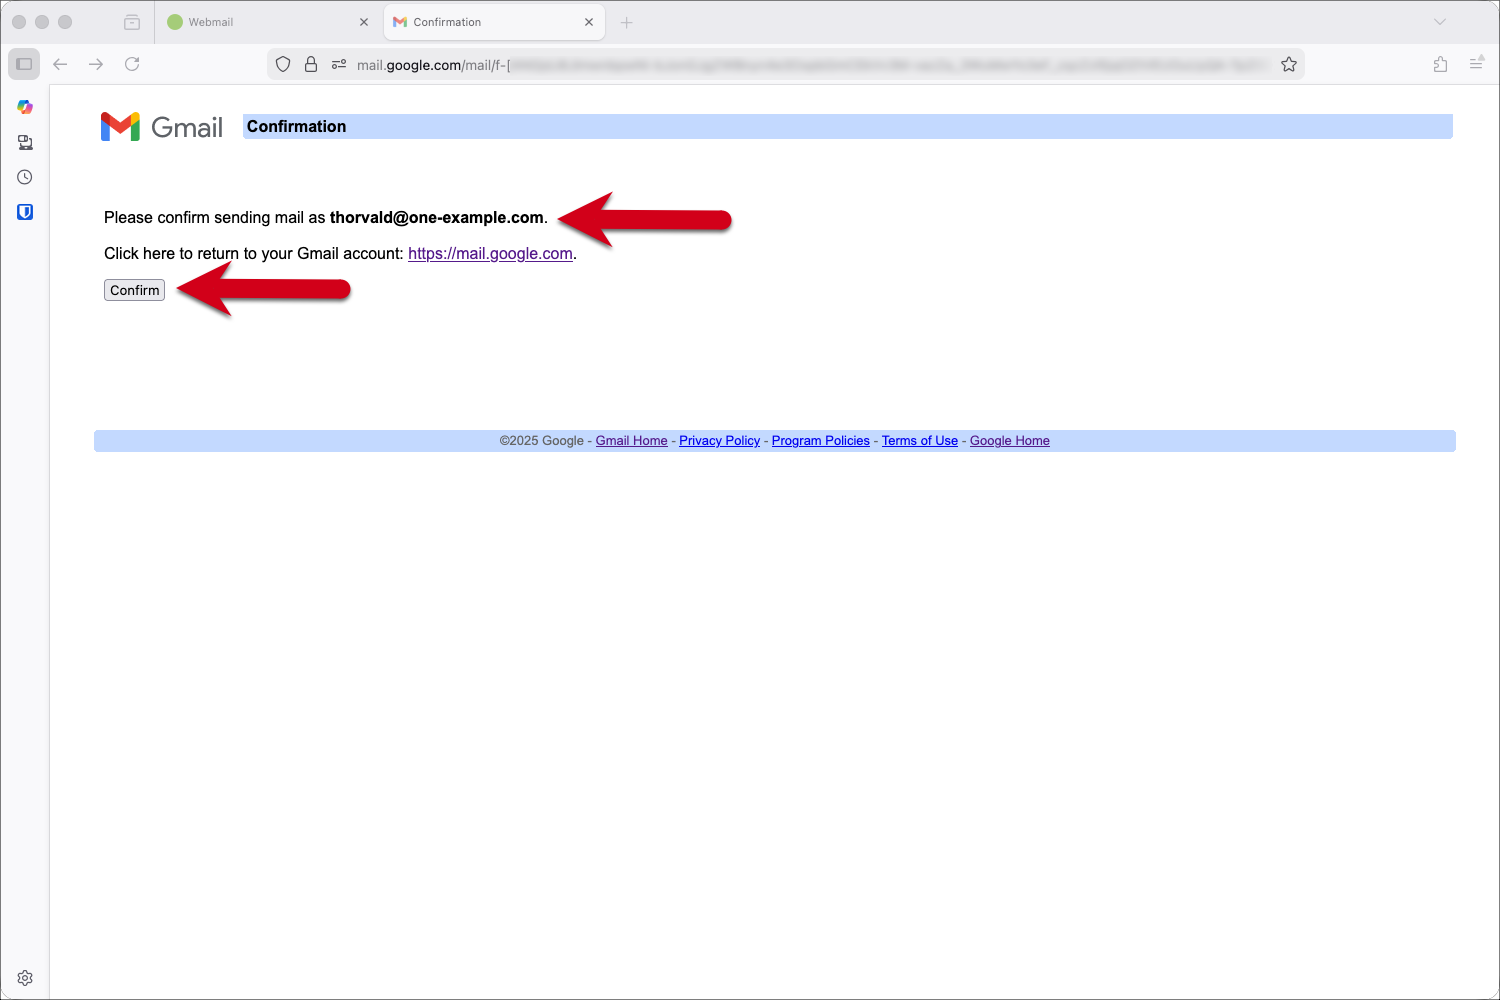Click the tracking protection shield icon
Viewport: 1500px width, 1000px height.
click(283, 63)
